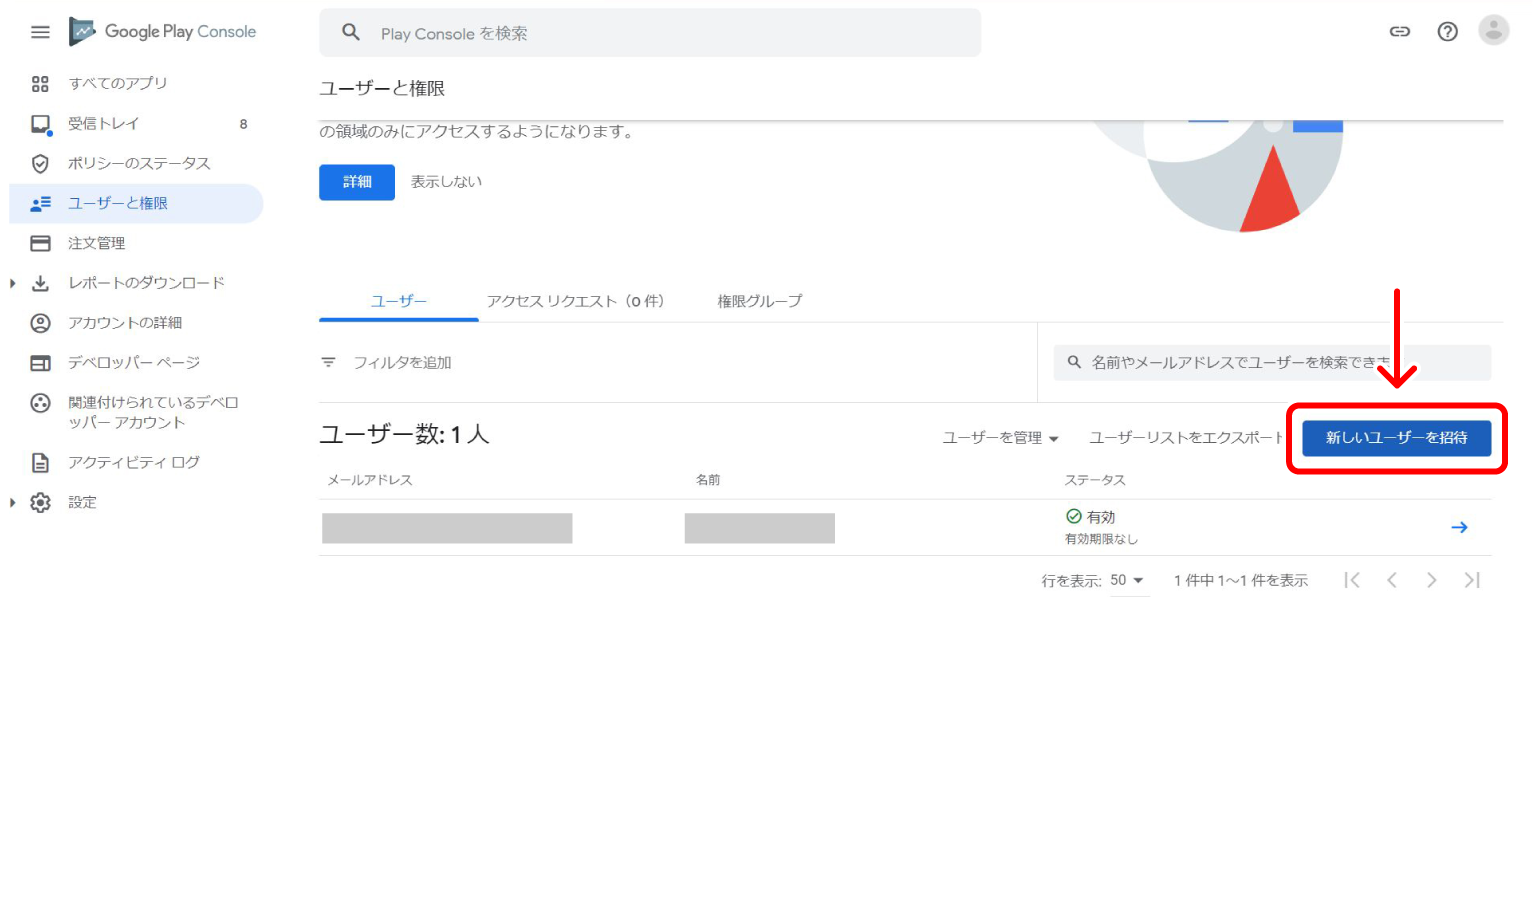Click the copy link icon in header
Viewport: 1540px width, 900px height.
[1400, 32]
